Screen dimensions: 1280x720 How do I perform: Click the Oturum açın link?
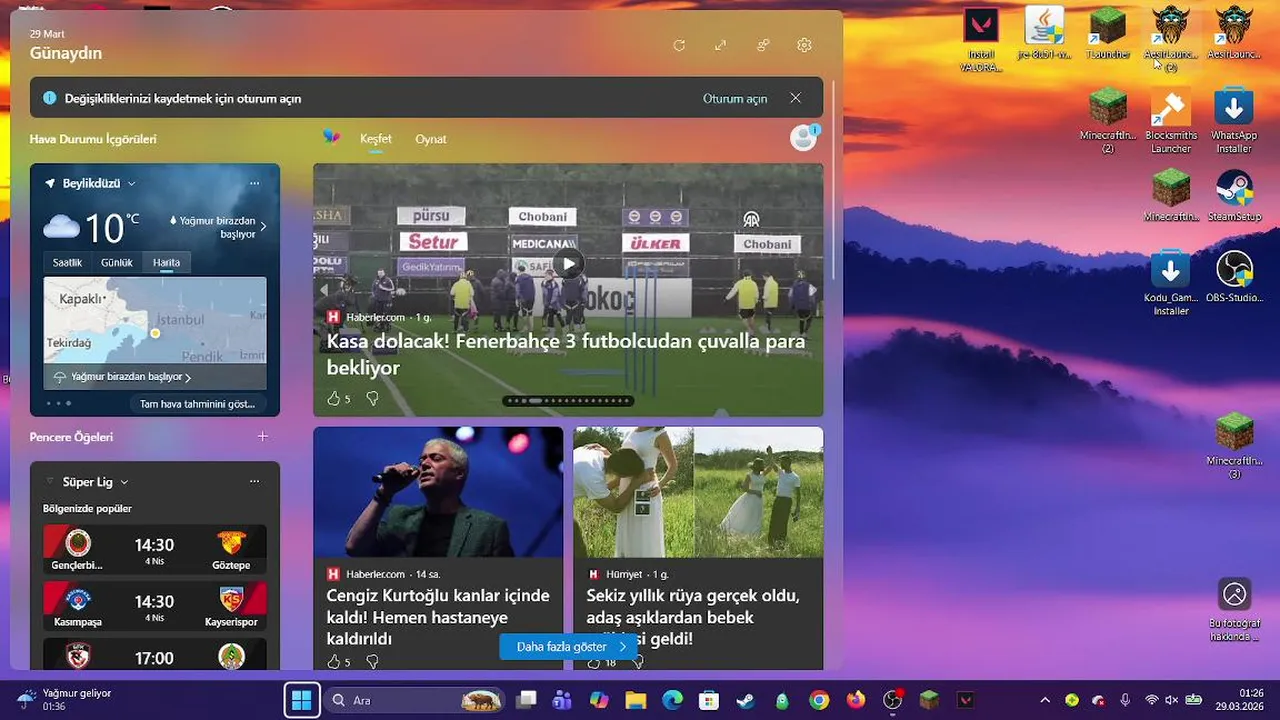coord(735,98)
